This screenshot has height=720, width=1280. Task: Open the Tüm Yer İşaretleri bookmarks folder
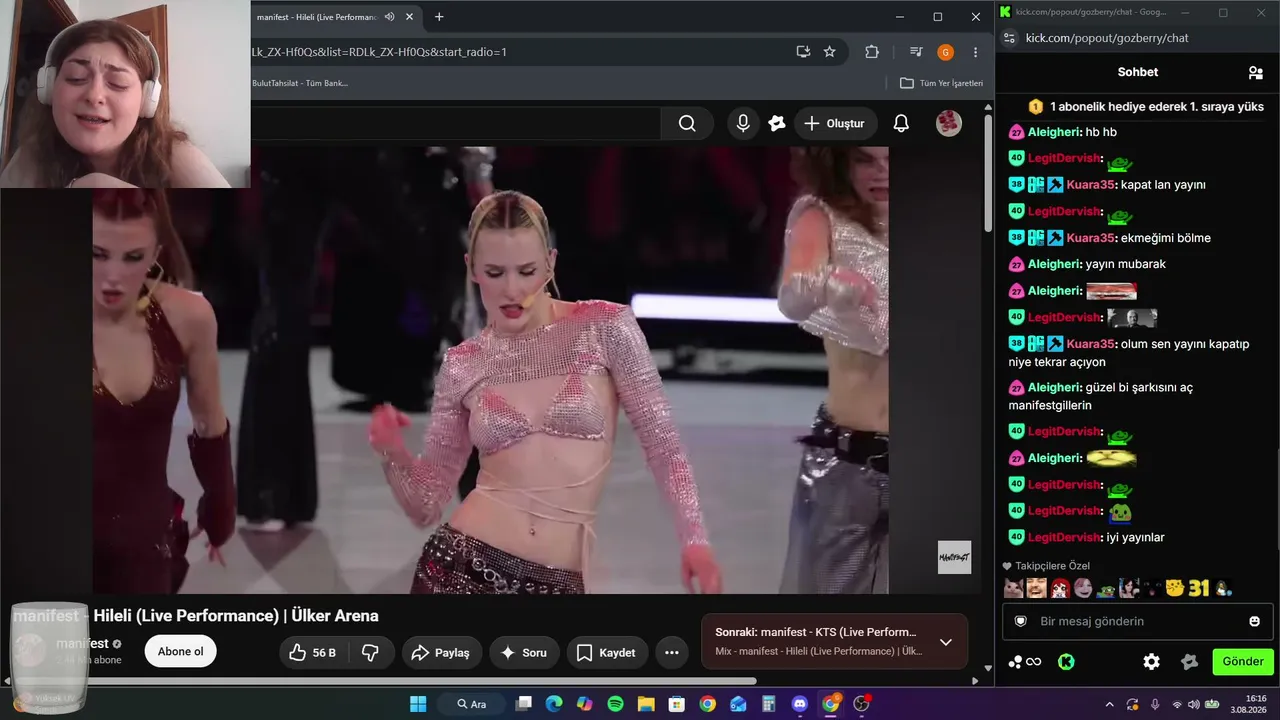[942, 83]
